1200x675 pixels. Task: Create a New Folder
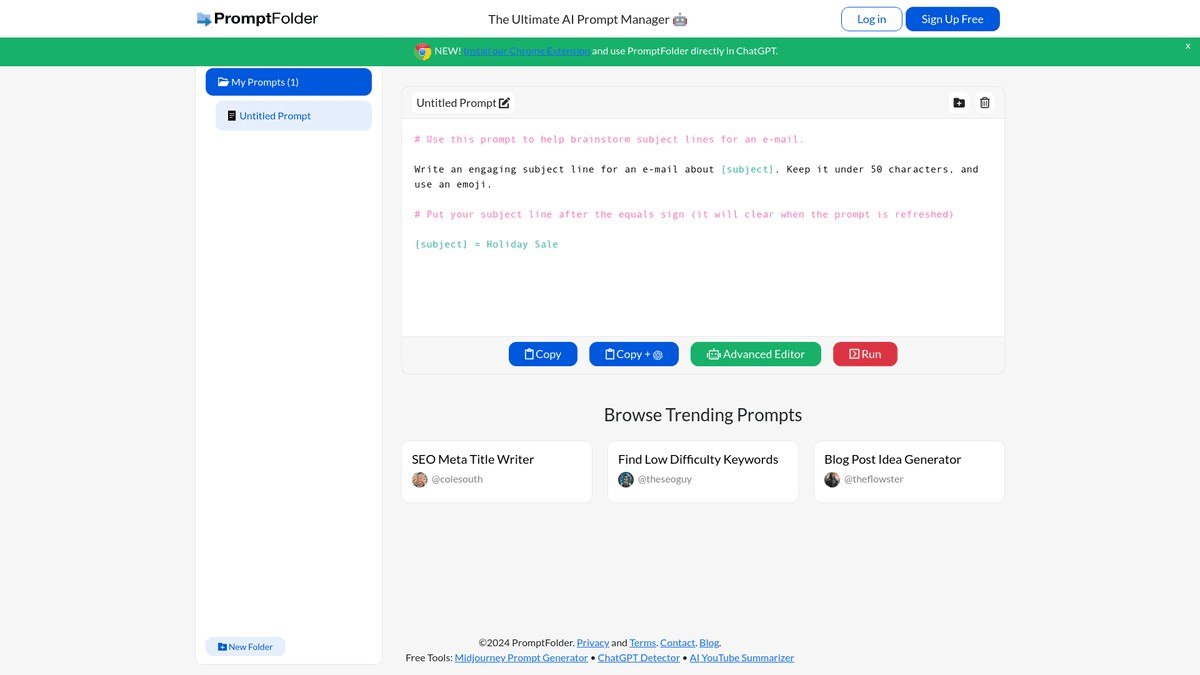point(246,647)
